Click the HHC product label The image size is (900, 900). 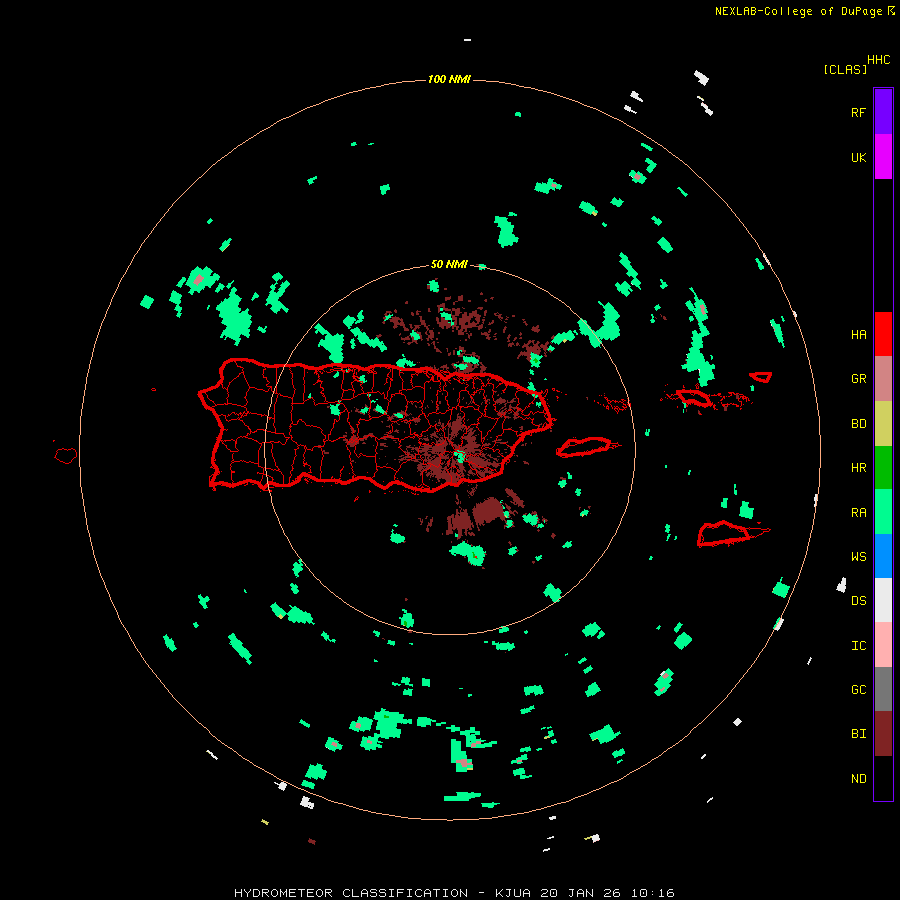click(878, 60)
